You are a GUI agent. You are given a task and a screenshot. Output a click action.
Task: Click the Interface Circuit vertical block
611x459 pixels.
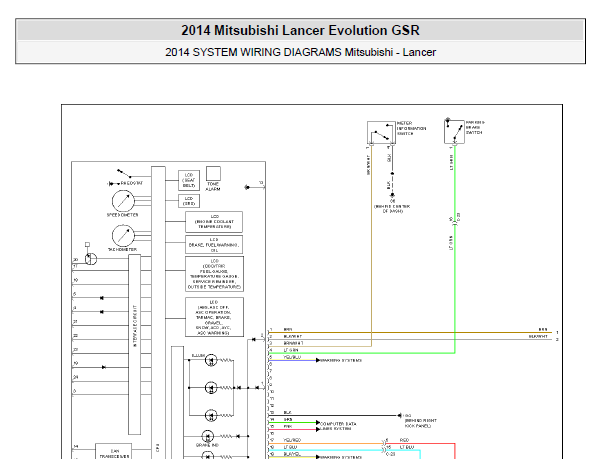[x=134, y=344]
